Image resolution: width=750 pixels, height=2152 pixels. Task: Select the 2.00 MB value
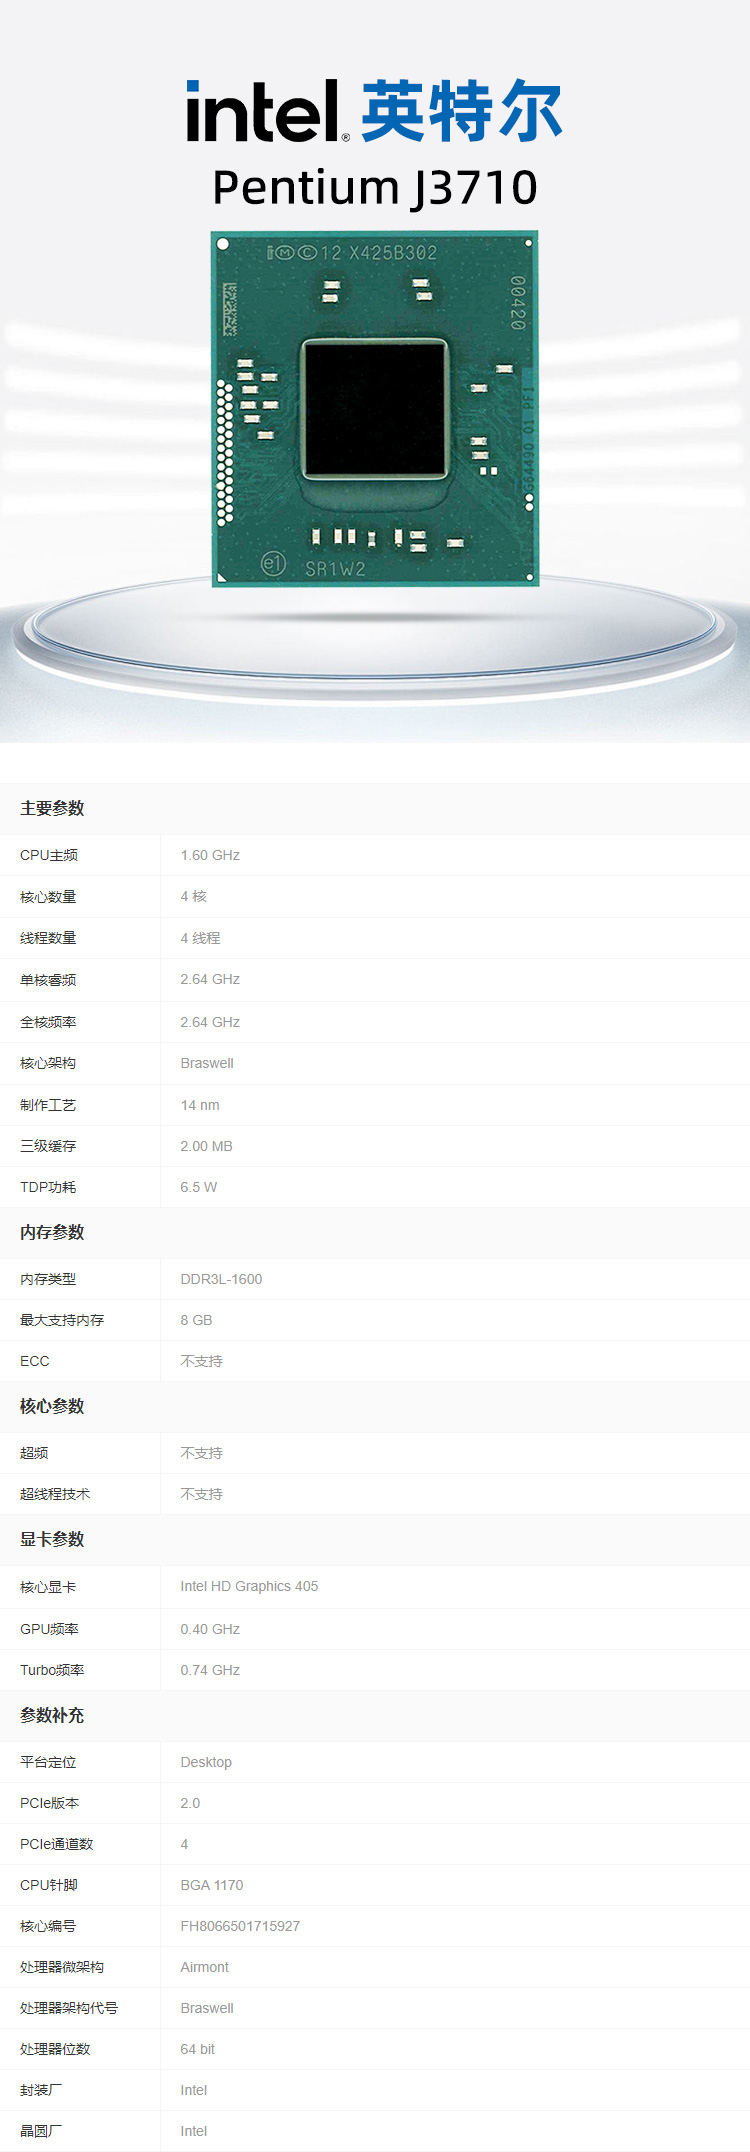[x=206, y=1146]
